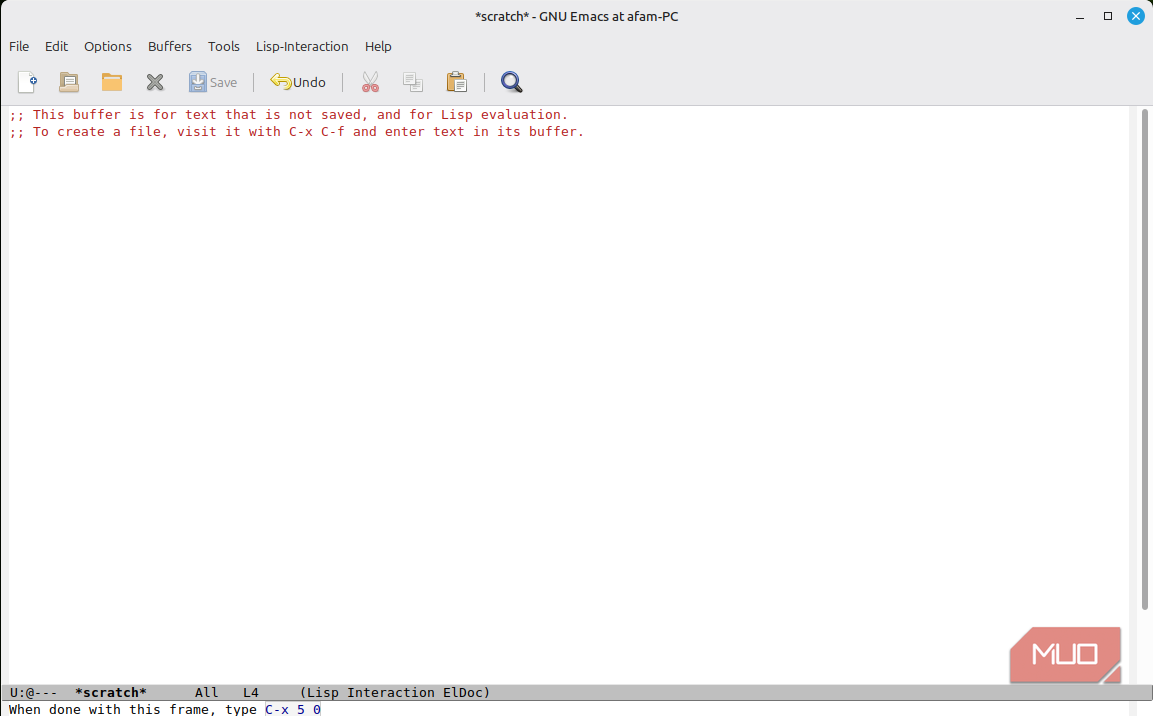The width and height of the screenshot is (1153, 716).
Task: Click the C-x 5 0 key hint in echo area
Action: [293, 709]
